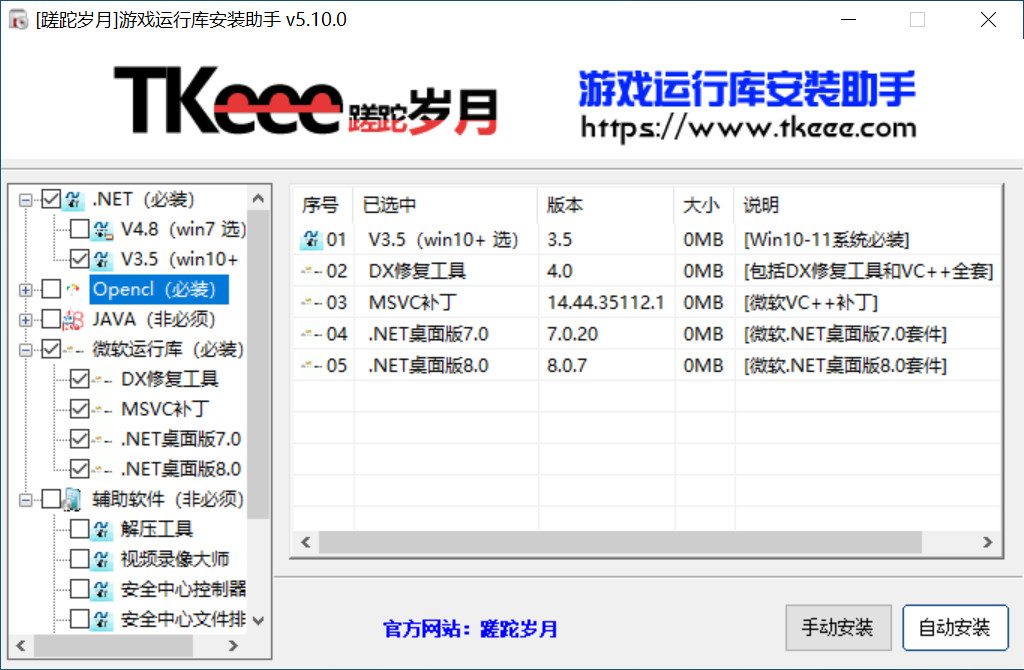Expand the JAVA tree node
Image resolution: width=1024 pixels, height=670 pixels.
[25, 320]
